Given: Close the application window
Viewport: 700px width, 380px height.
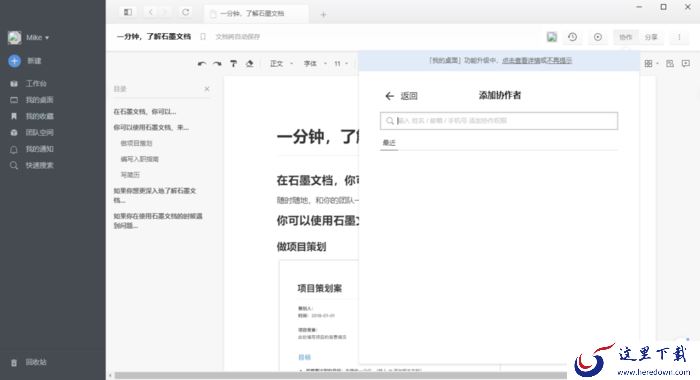Looking at the screenshot, I should 688,7.
